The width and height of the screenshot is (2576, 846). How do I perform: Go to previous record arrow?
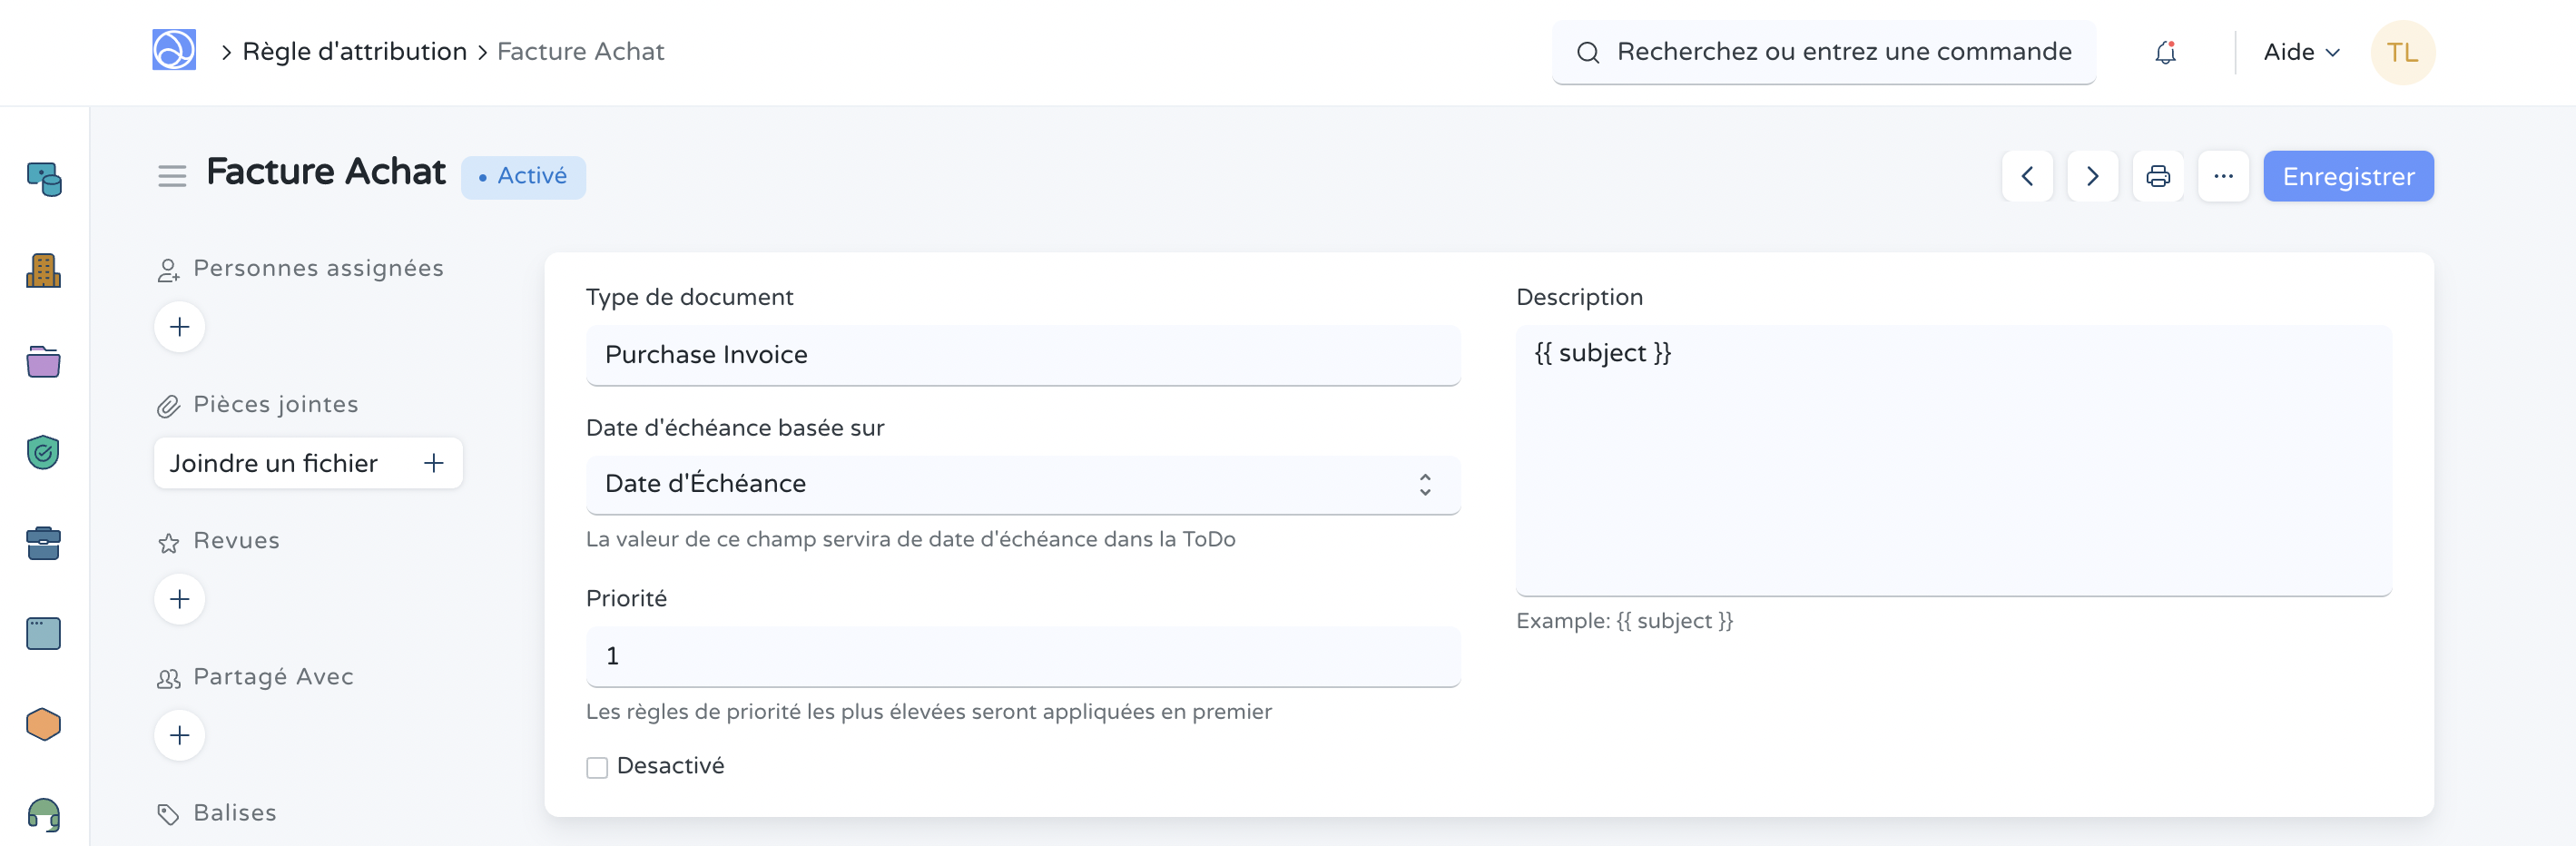(2027, 177)
